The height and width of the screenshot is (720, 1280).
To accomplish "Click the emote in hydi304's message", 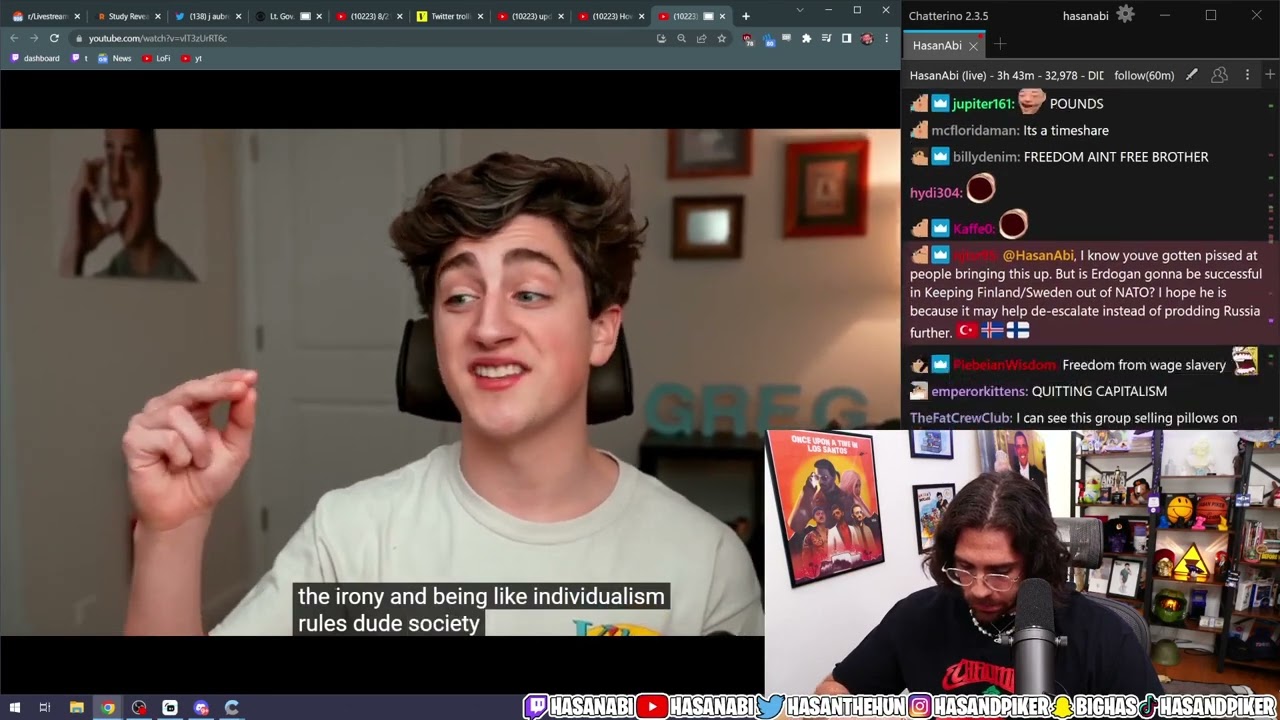I will 981,188.
